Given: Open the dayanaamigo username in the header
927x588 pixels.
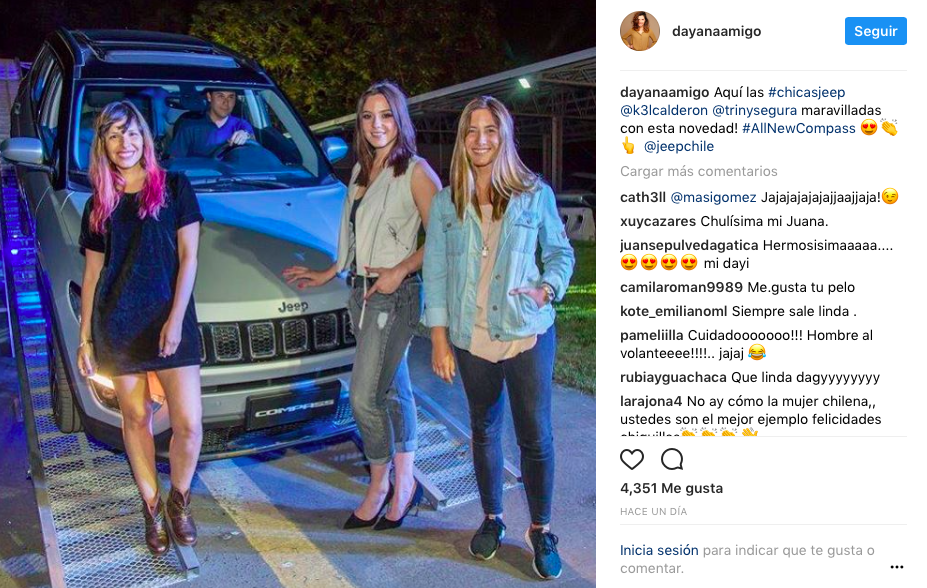Looking at the screenshot, I should click(717, 31).
